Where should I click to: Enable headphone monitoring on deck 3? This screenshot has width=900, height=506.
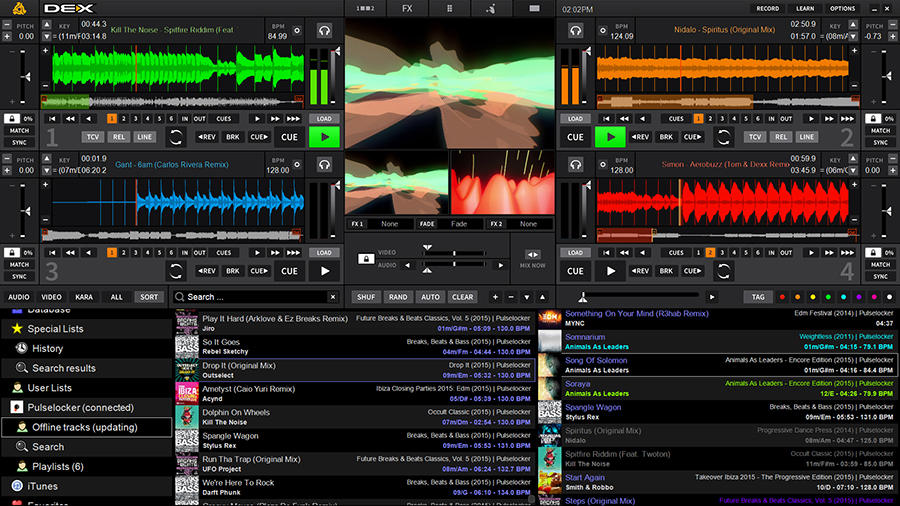pyautogui.click(x=324, y=165)
